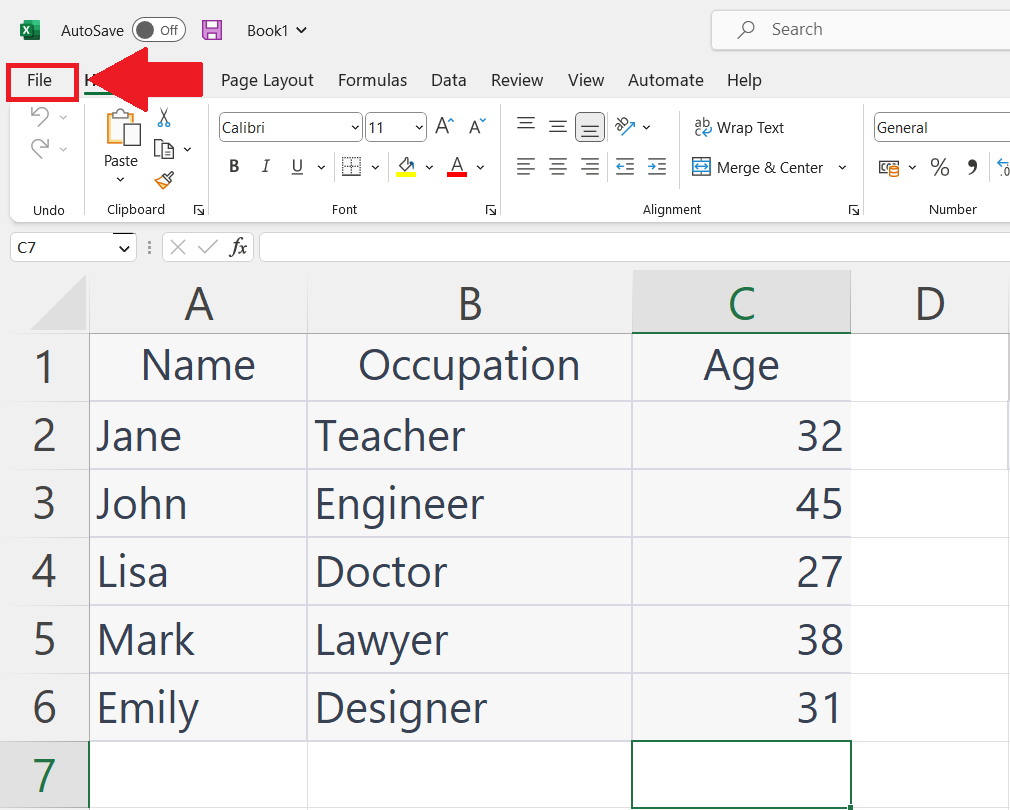
Task: Click the Percent Style icon
Action: click(940, 167)
